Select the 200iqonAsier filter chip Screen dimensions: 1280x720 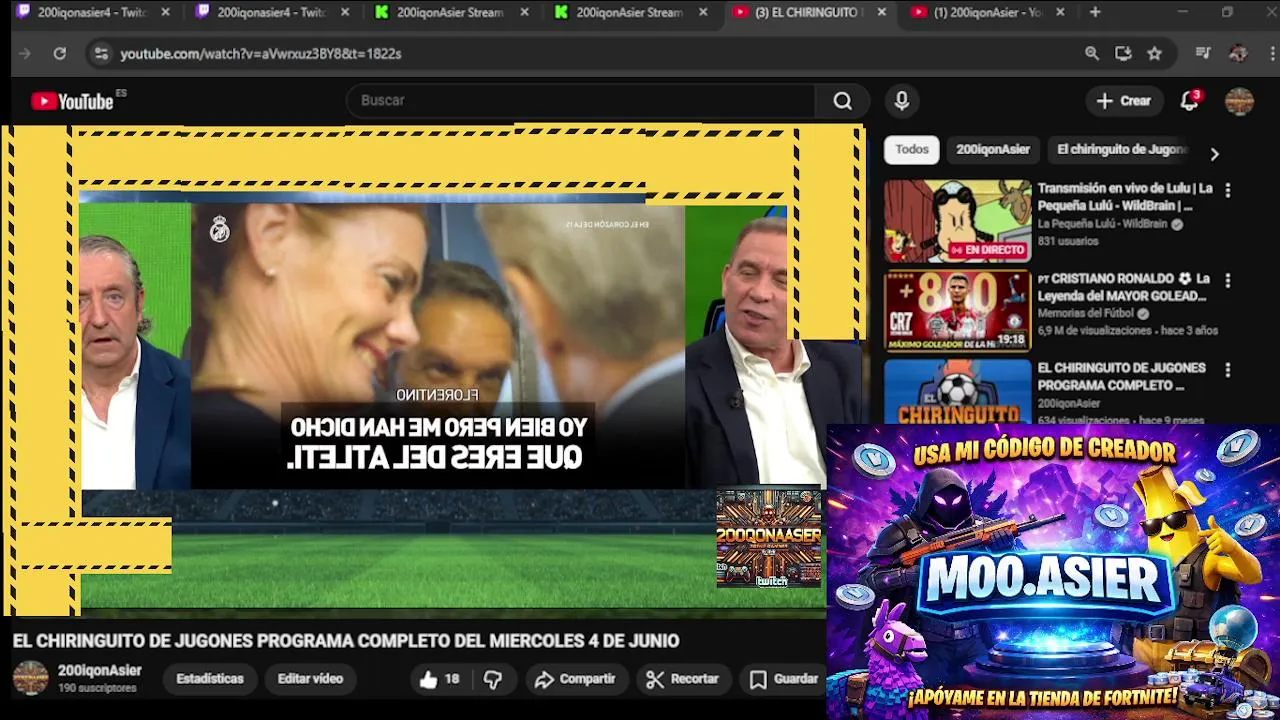993,149
